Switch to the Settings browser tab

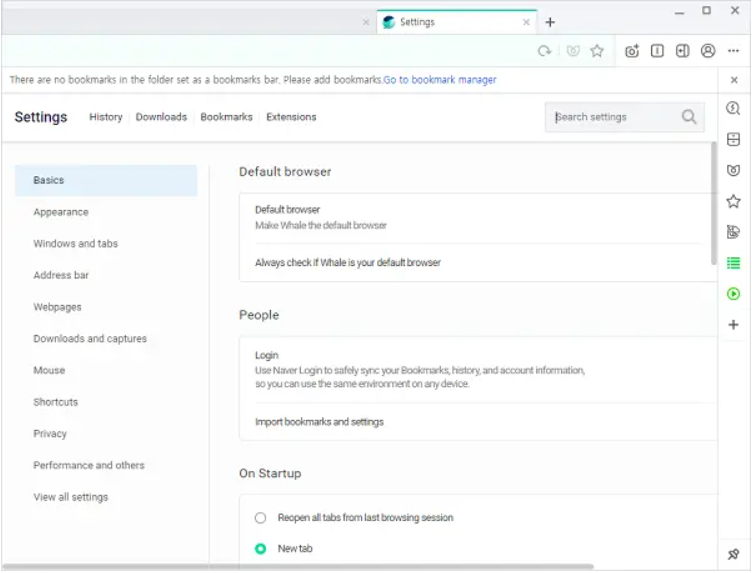click(x=457, y=22)
